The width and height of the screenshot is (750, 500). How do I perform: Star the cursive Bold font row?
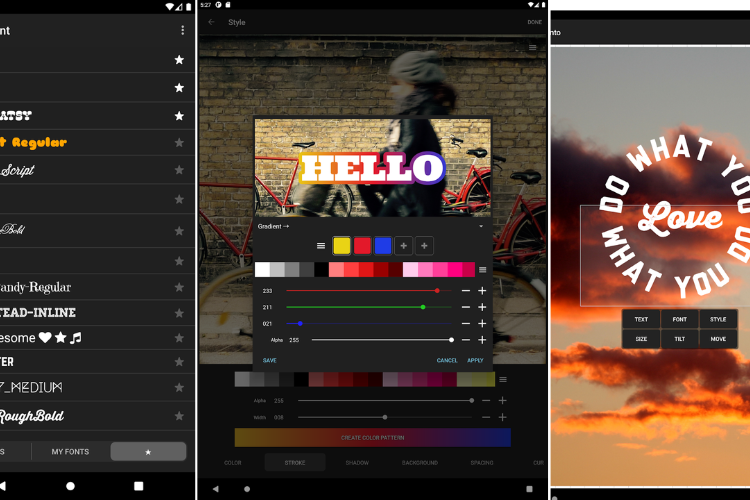pos(179,231)
